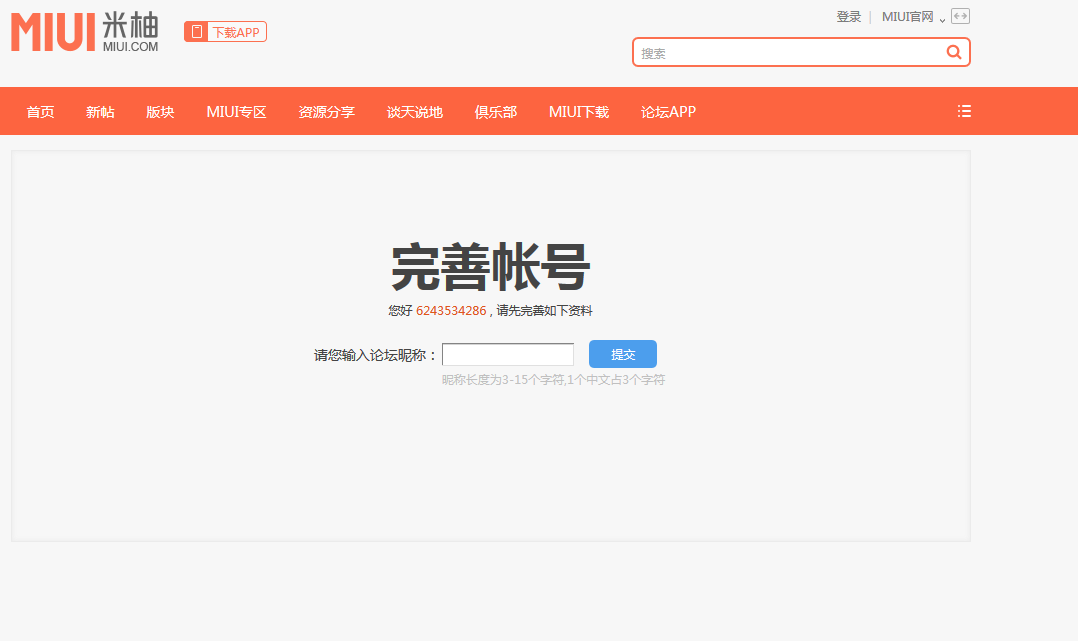This screenshot has width=1078, height=641.
Task: Click the search magnifier icon
Action: coord(954,53)
